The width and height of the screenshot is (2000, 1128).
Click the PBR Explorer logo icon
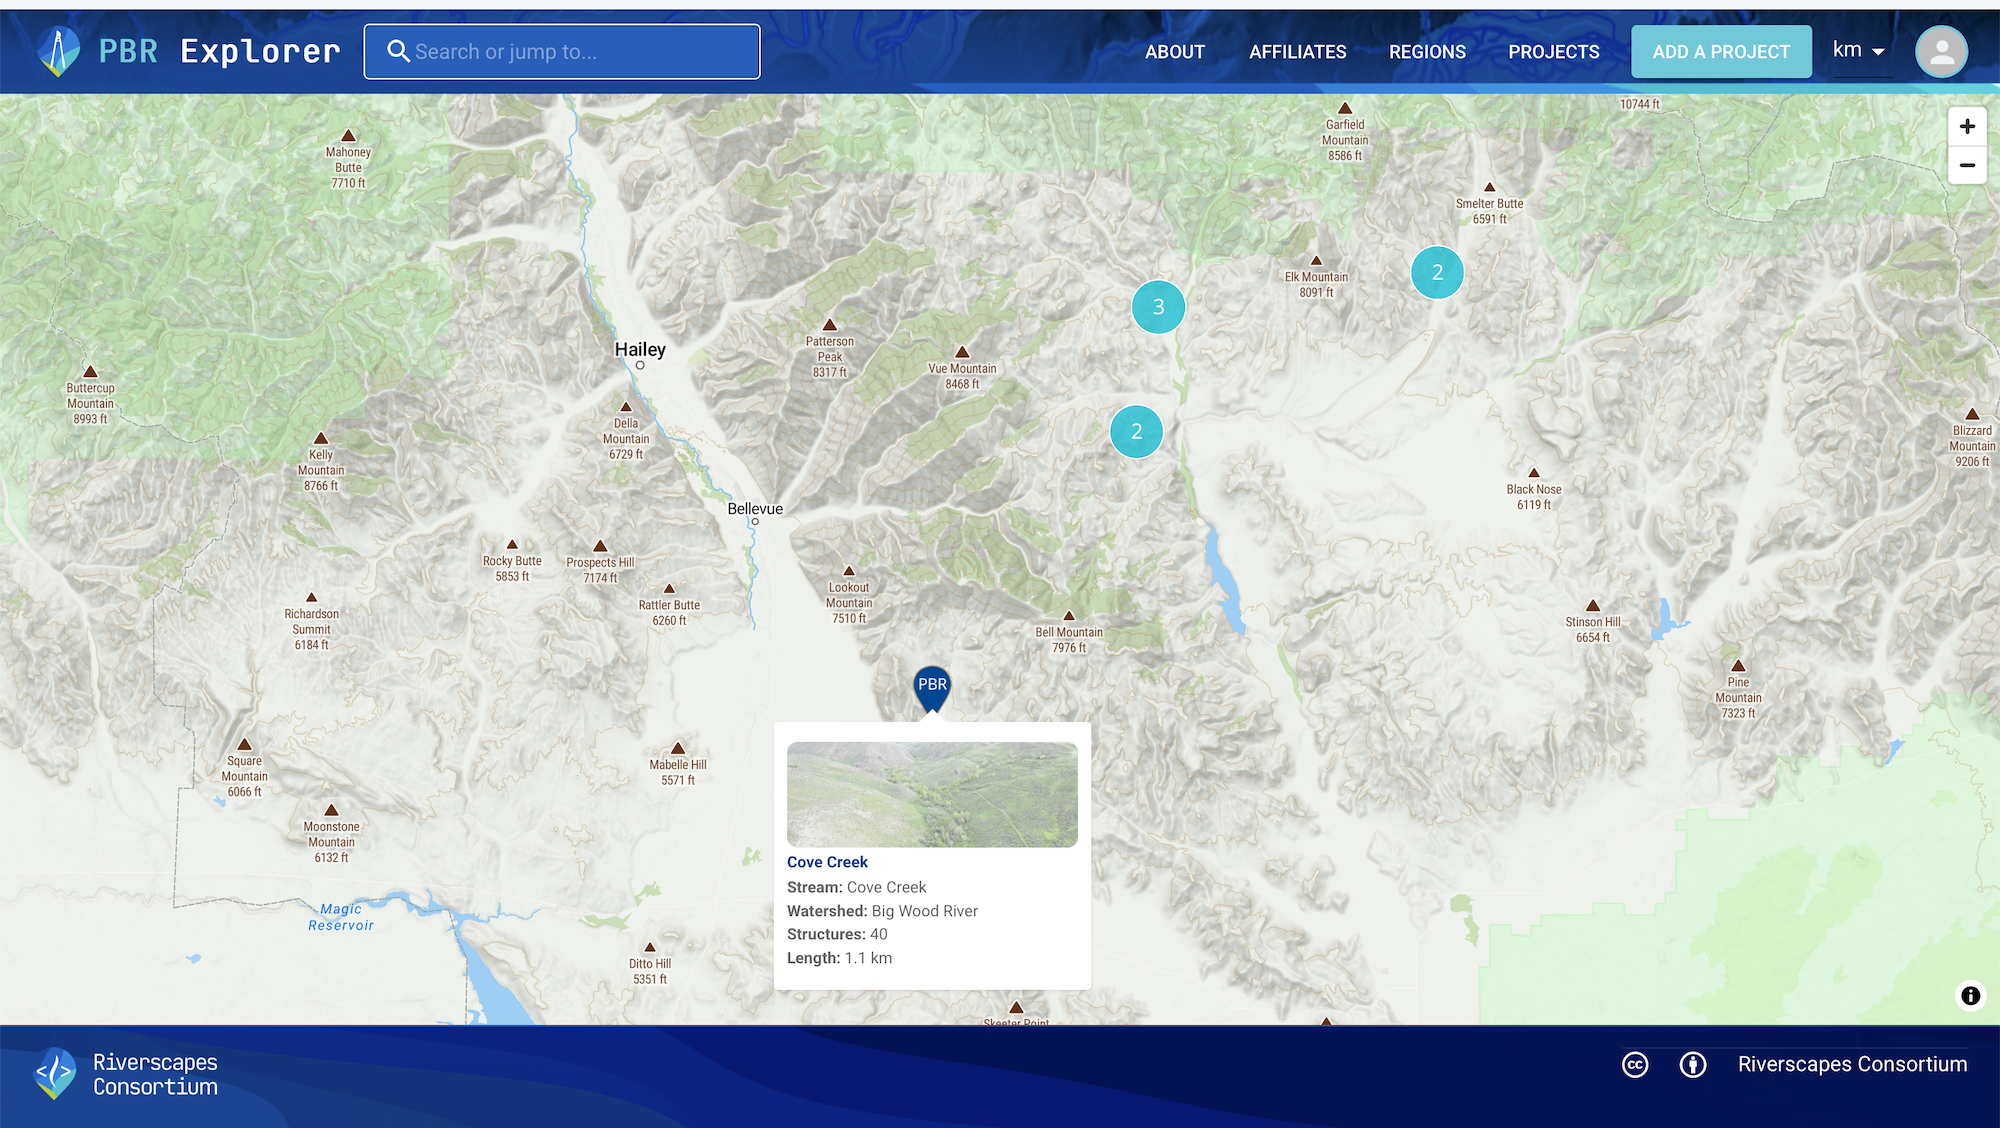pos(58,51)
